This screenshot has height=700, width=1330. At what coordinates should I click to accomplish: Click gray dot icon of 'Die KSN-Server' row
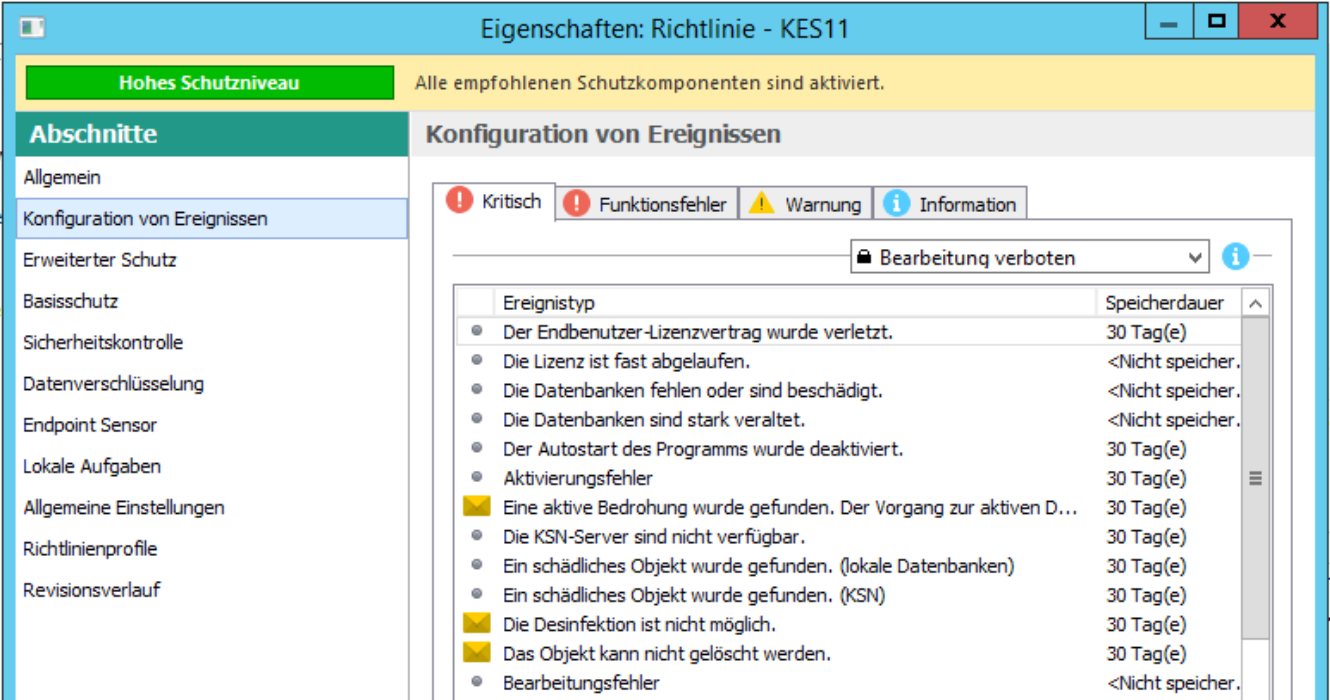477,536
